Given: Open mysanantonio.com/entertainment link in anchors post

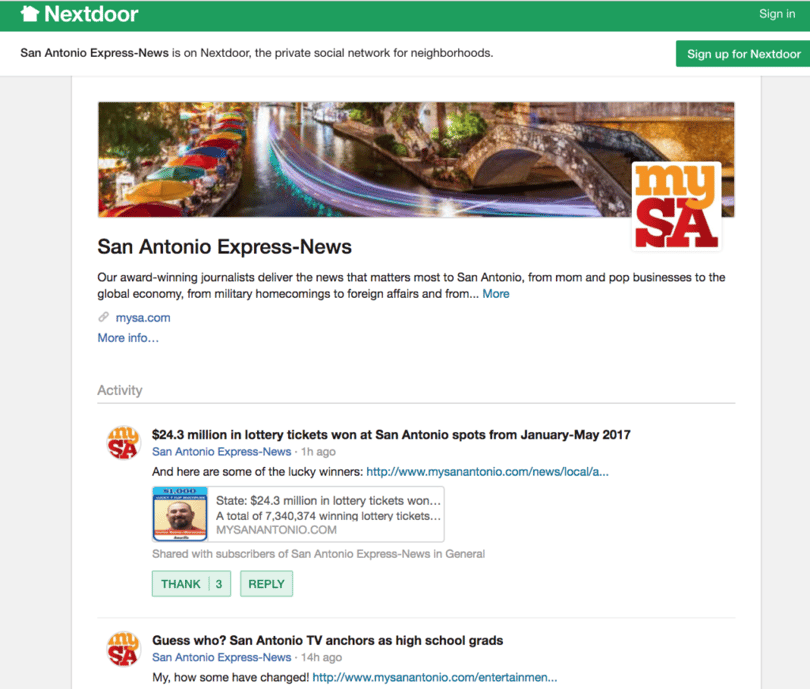Looking at the screenshot, I should (435, 677).
